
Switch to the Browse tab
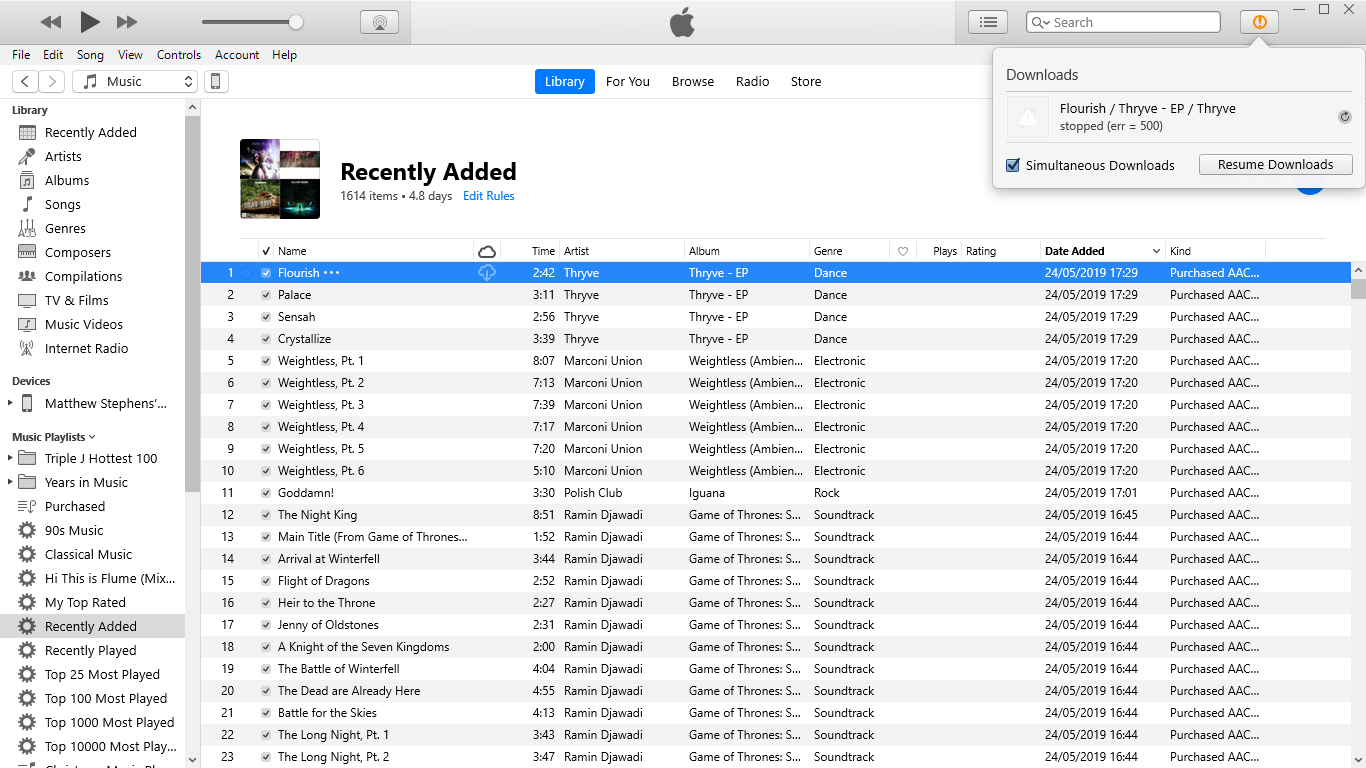(693, 82)
